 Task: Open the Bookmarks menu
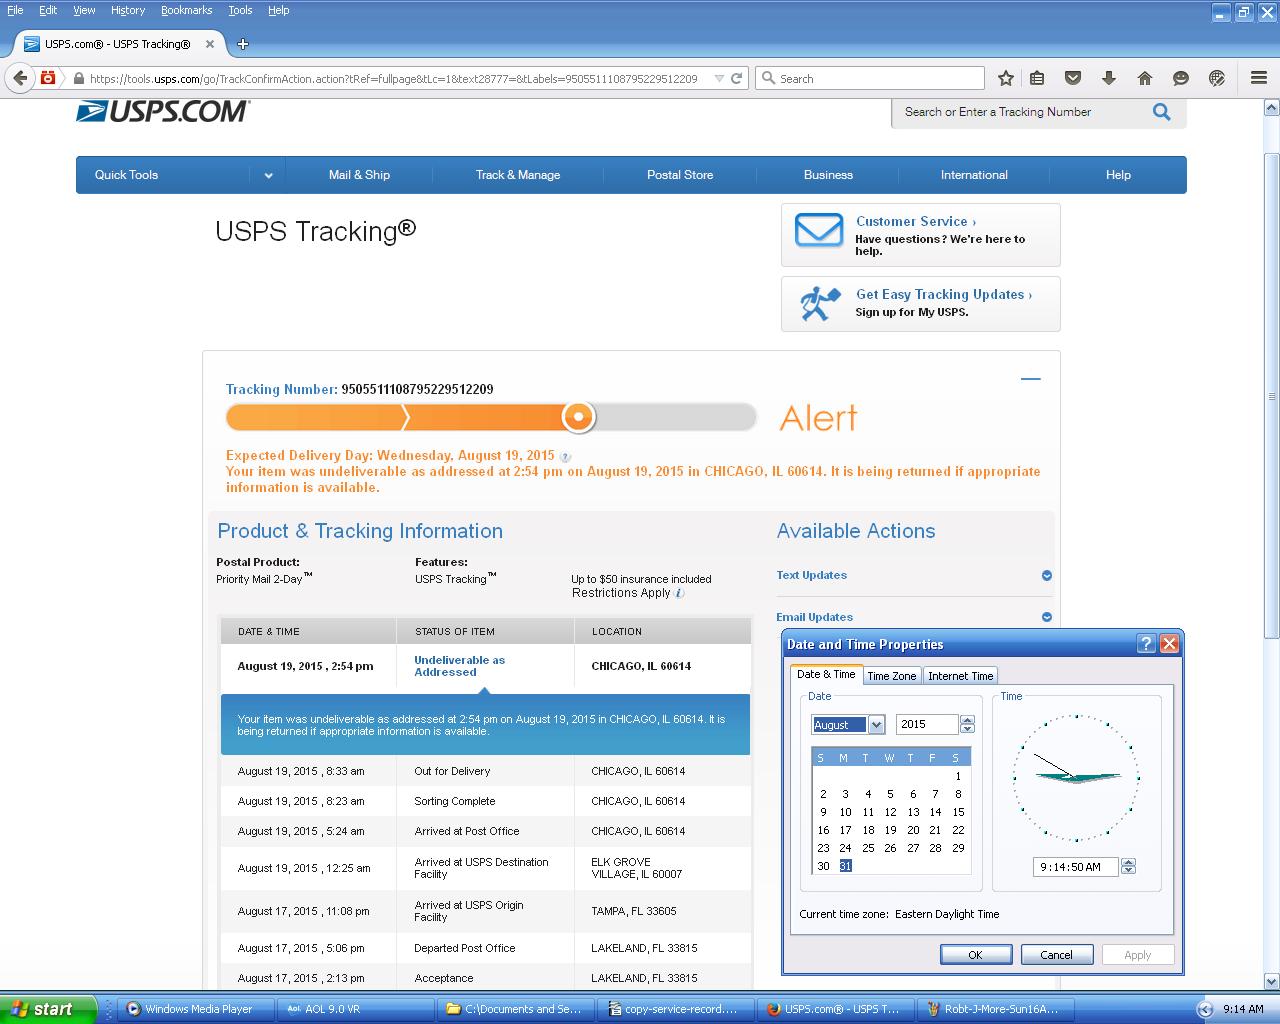pos(186,10)
